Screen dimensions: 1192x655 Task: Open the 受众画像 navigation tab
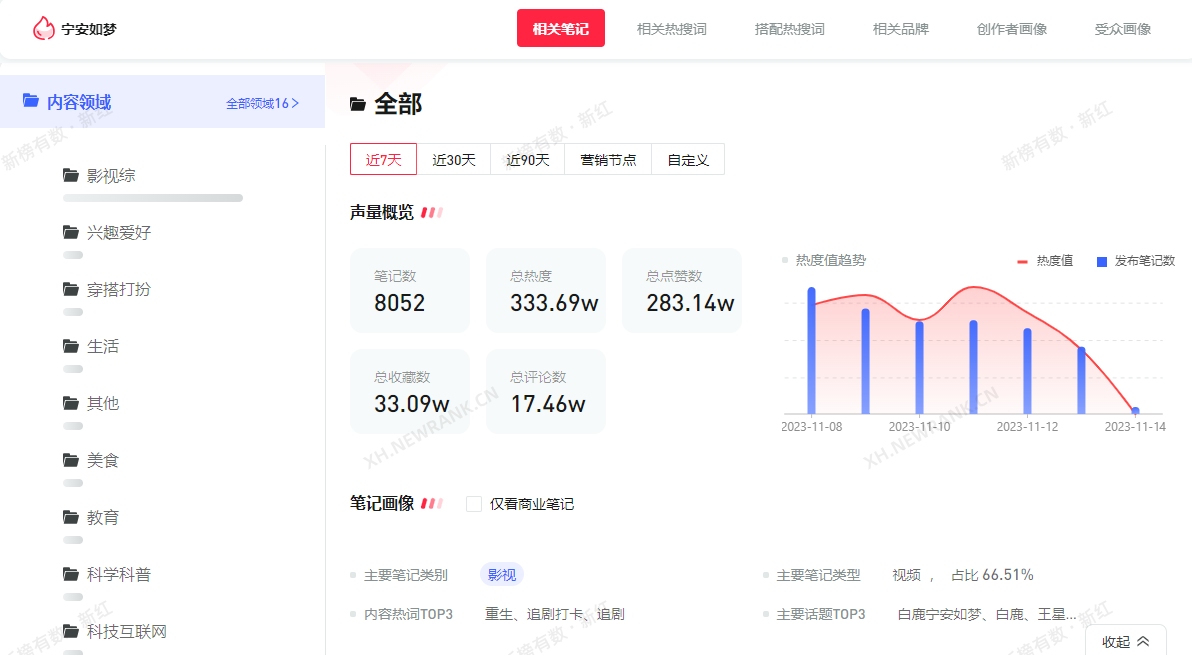[x=1122, y=29]
